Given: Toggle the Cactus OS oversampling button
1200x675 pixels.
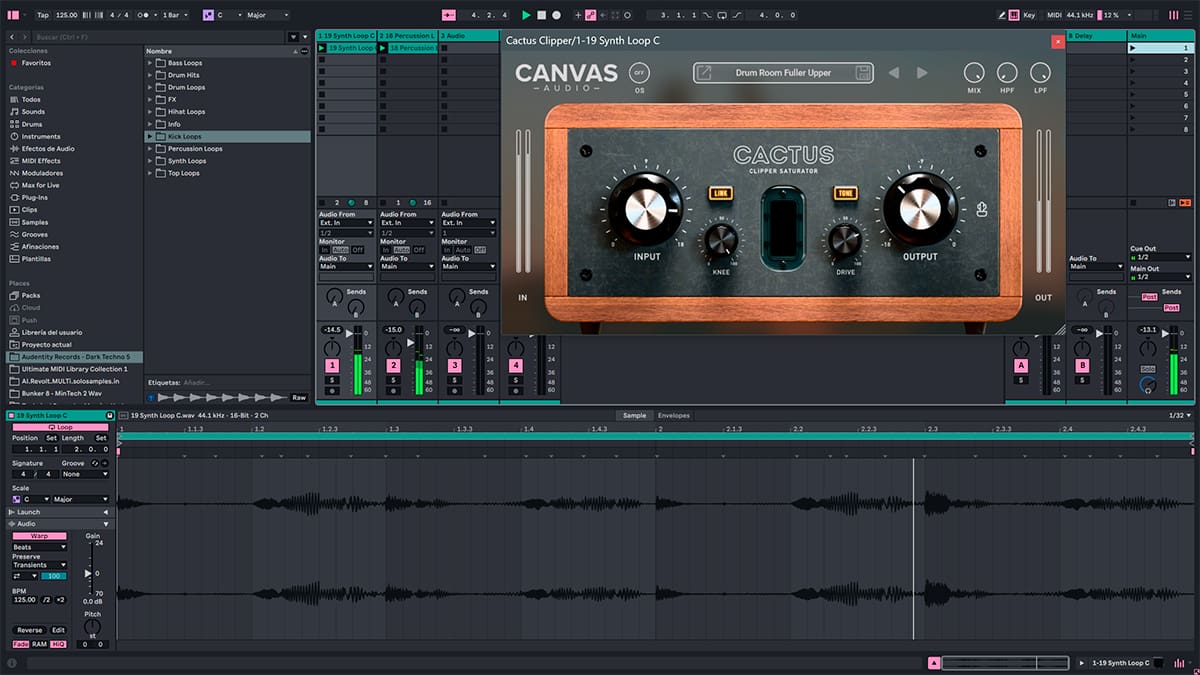Looking at the screenshot, I should 639,73.
